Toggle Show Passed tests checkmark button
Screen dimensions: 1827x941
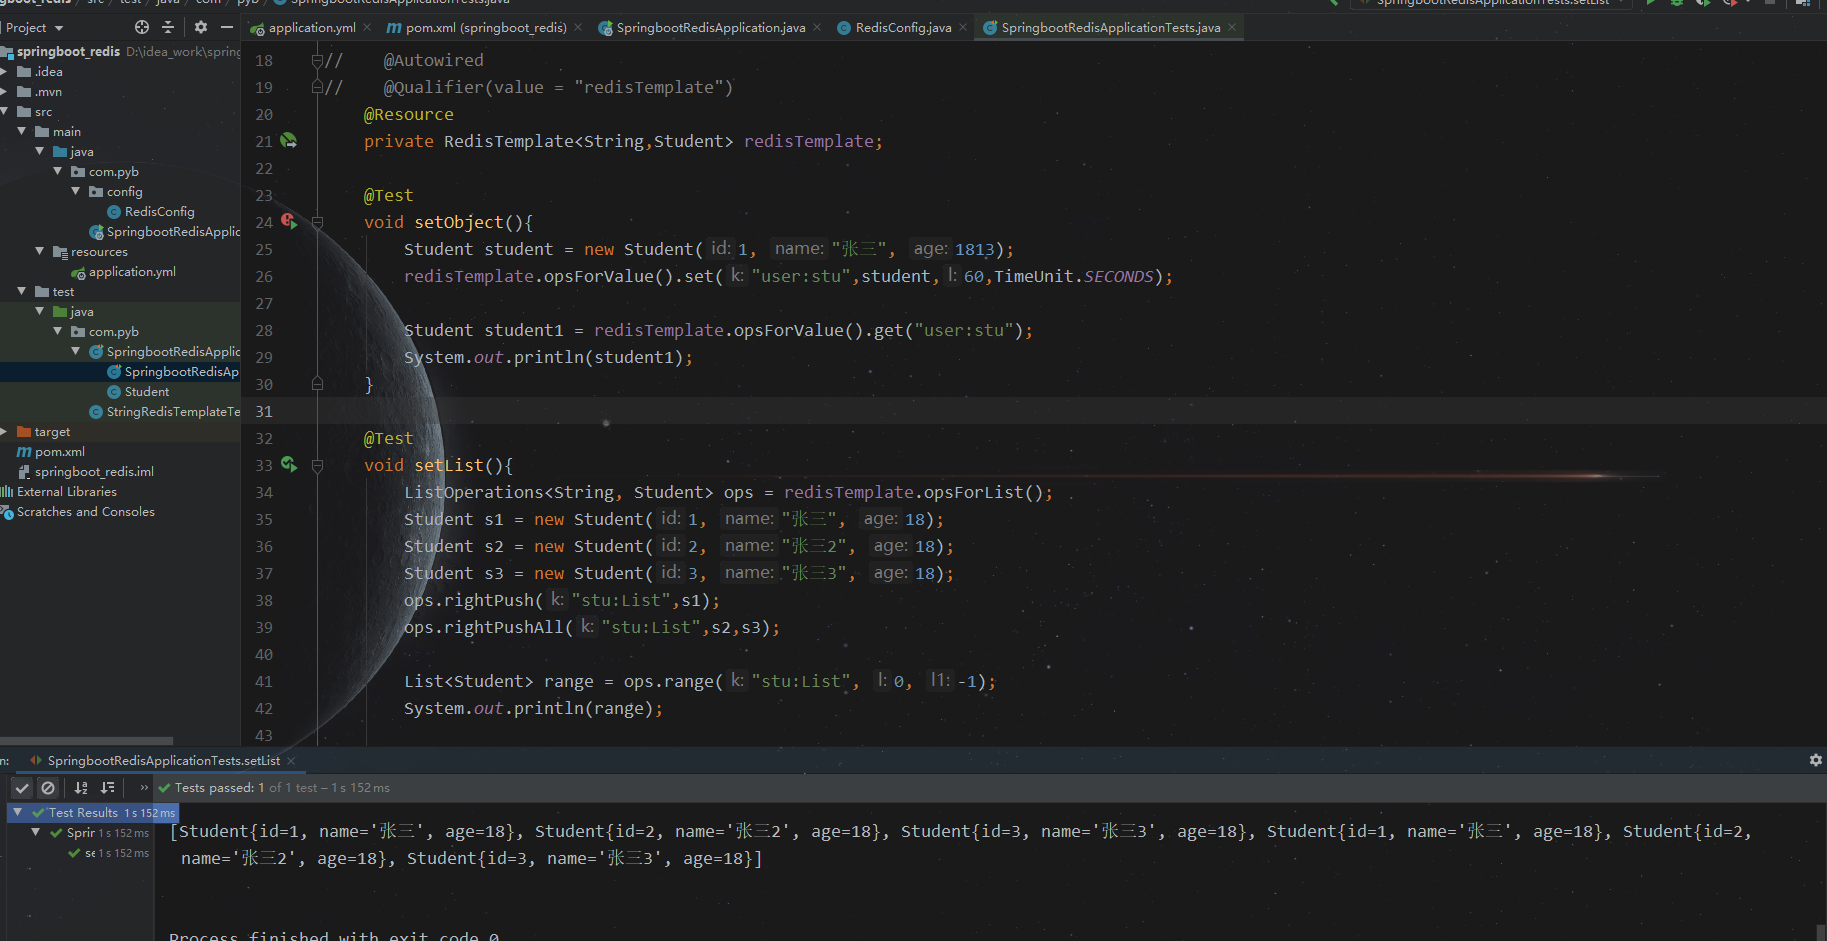click(22, 788)
